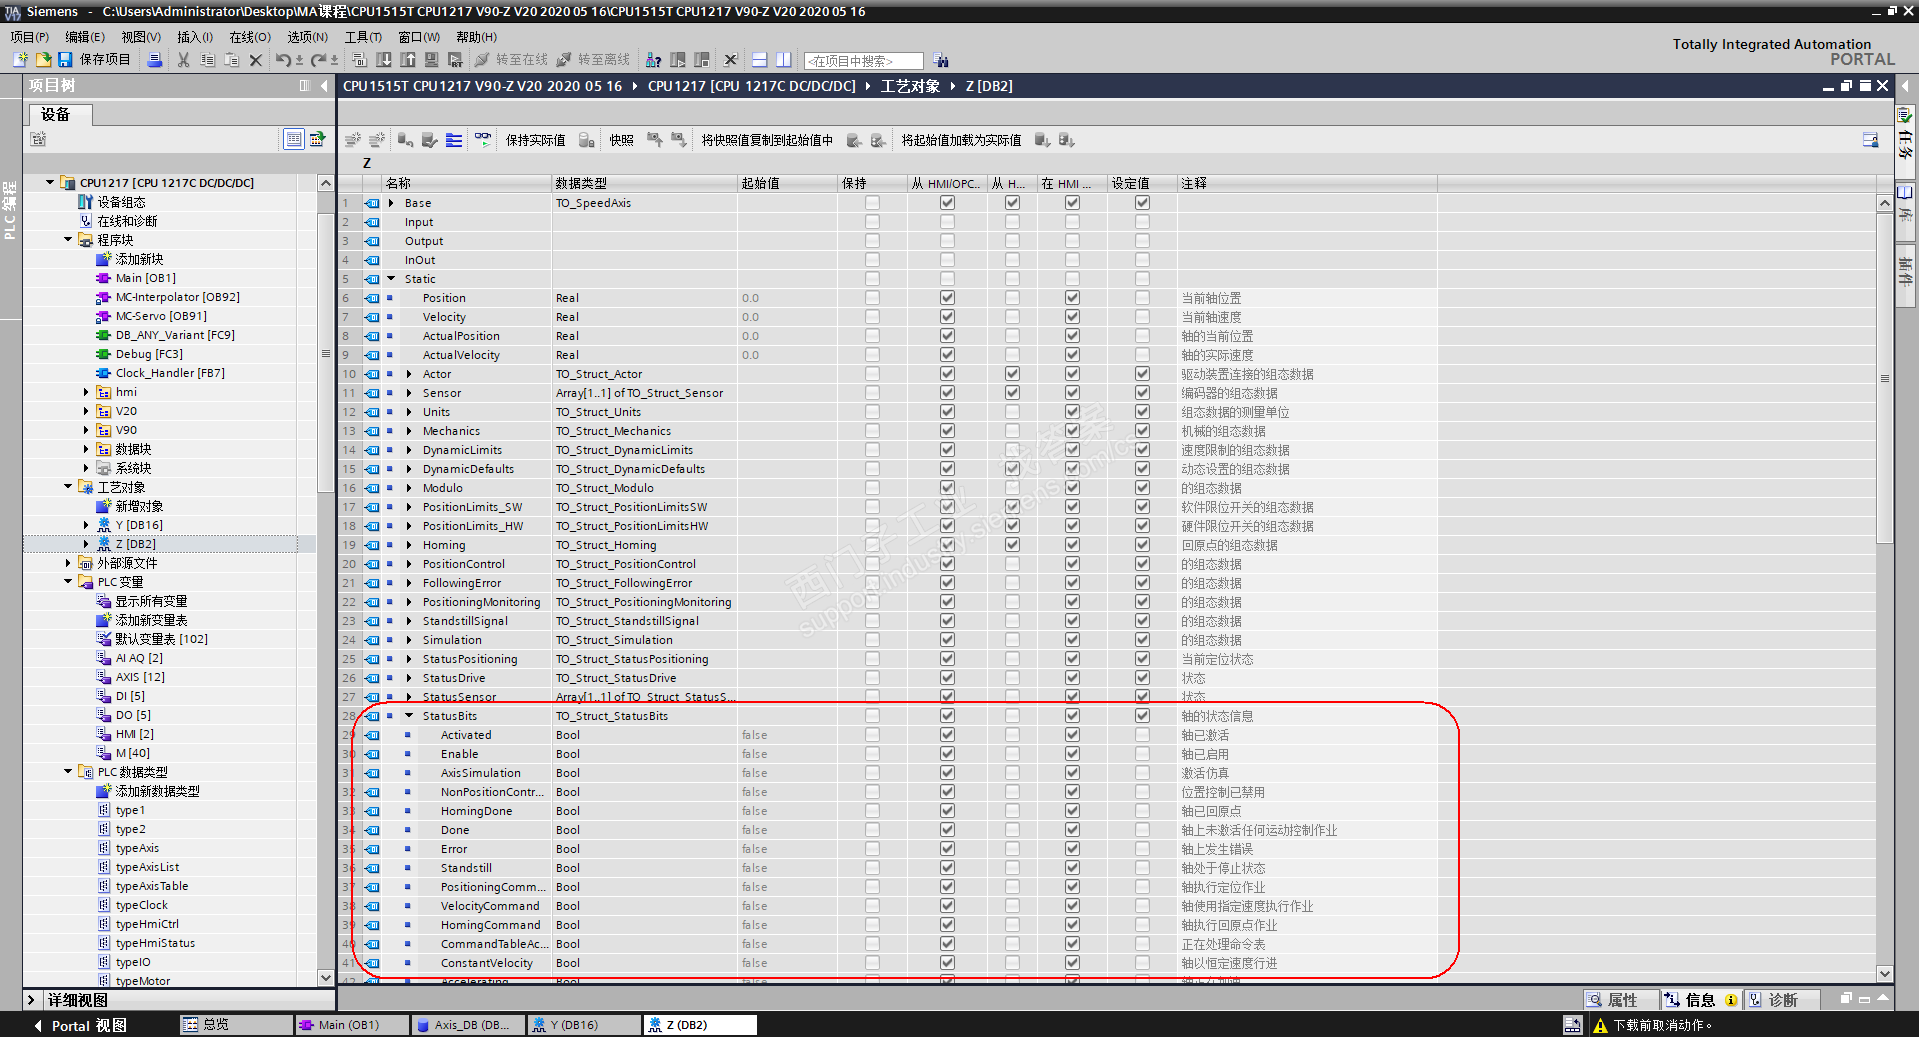This screenshot has width=1919, height=1037.
Task: Click the split editor vertically icon
Action: click(784, 60)
